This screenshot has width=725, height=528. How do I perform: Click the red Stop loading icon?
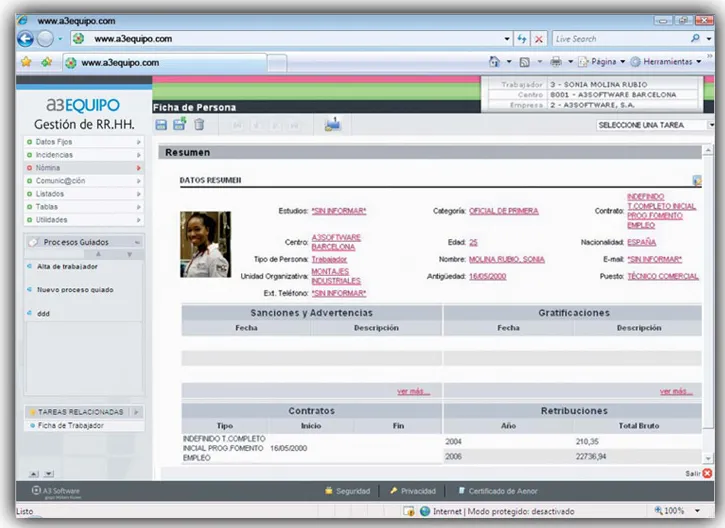click(539, 39)
